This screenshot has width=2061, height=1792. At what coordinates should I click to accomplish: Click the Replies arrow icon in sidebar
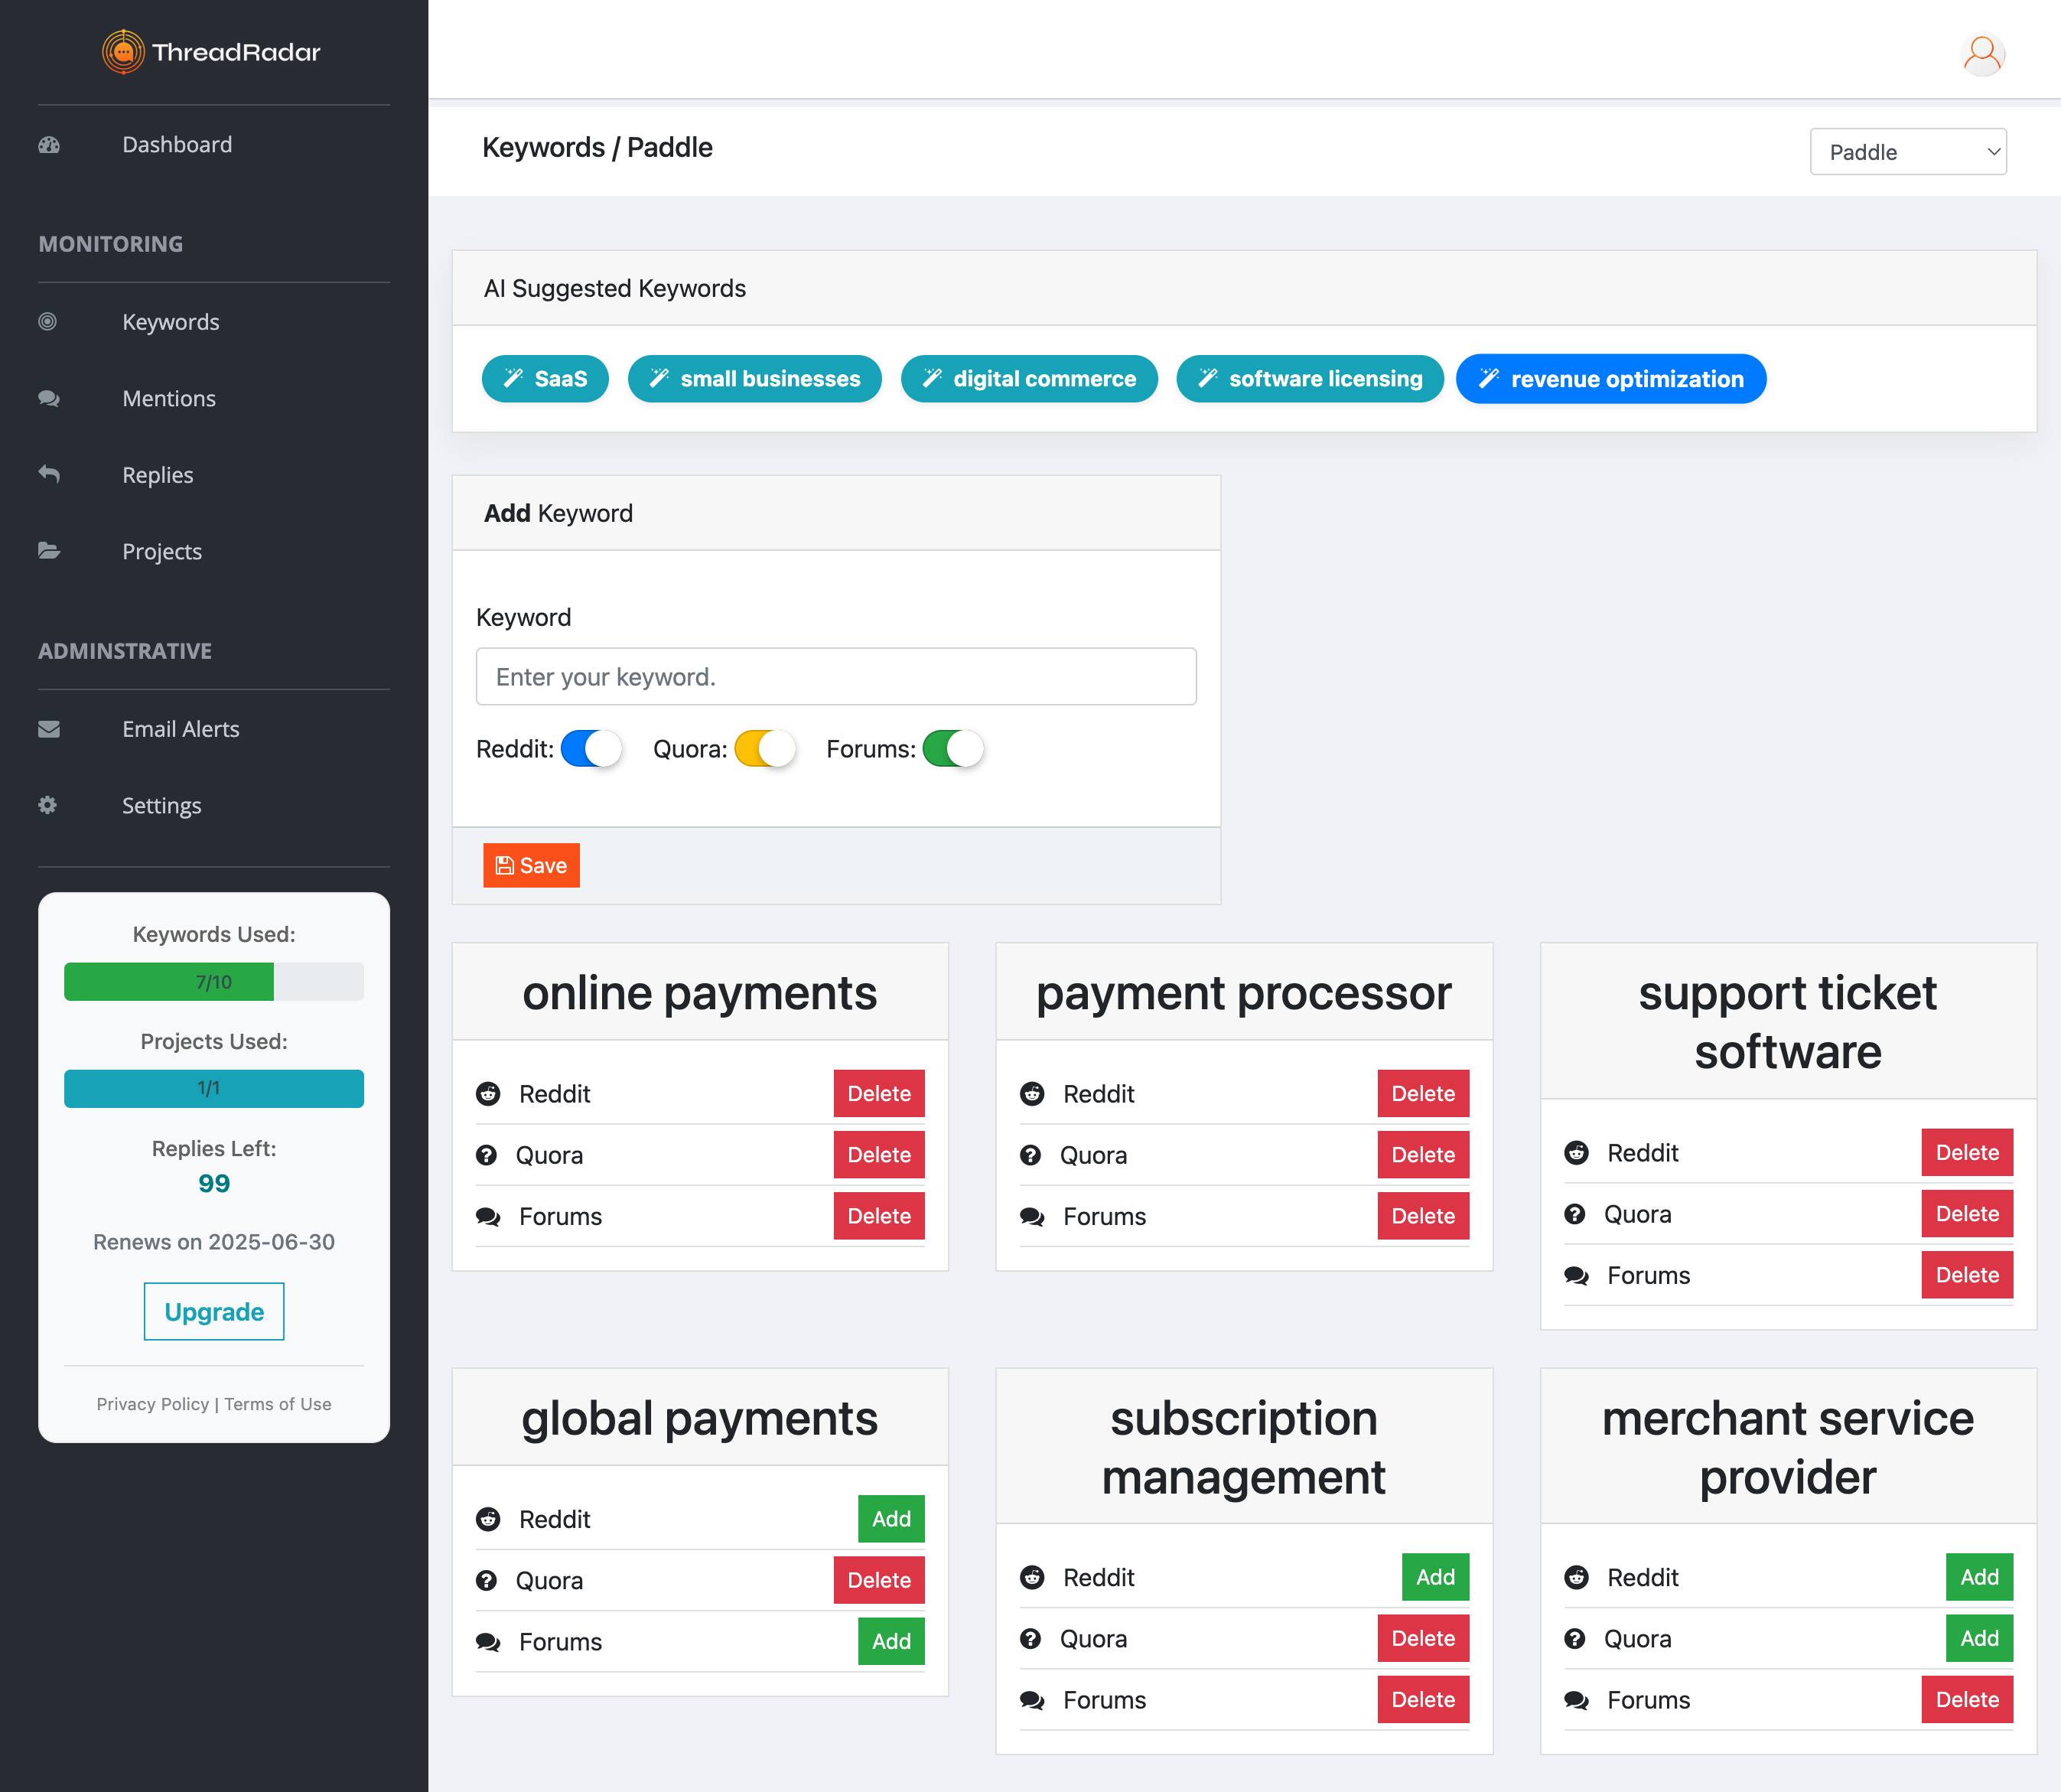pos(49,474)
